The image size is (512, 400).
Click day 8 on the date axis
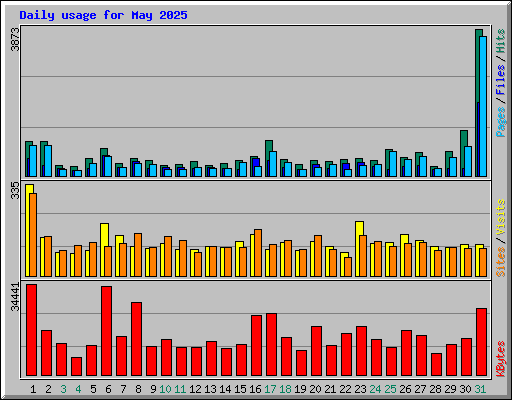coord(138,389)
